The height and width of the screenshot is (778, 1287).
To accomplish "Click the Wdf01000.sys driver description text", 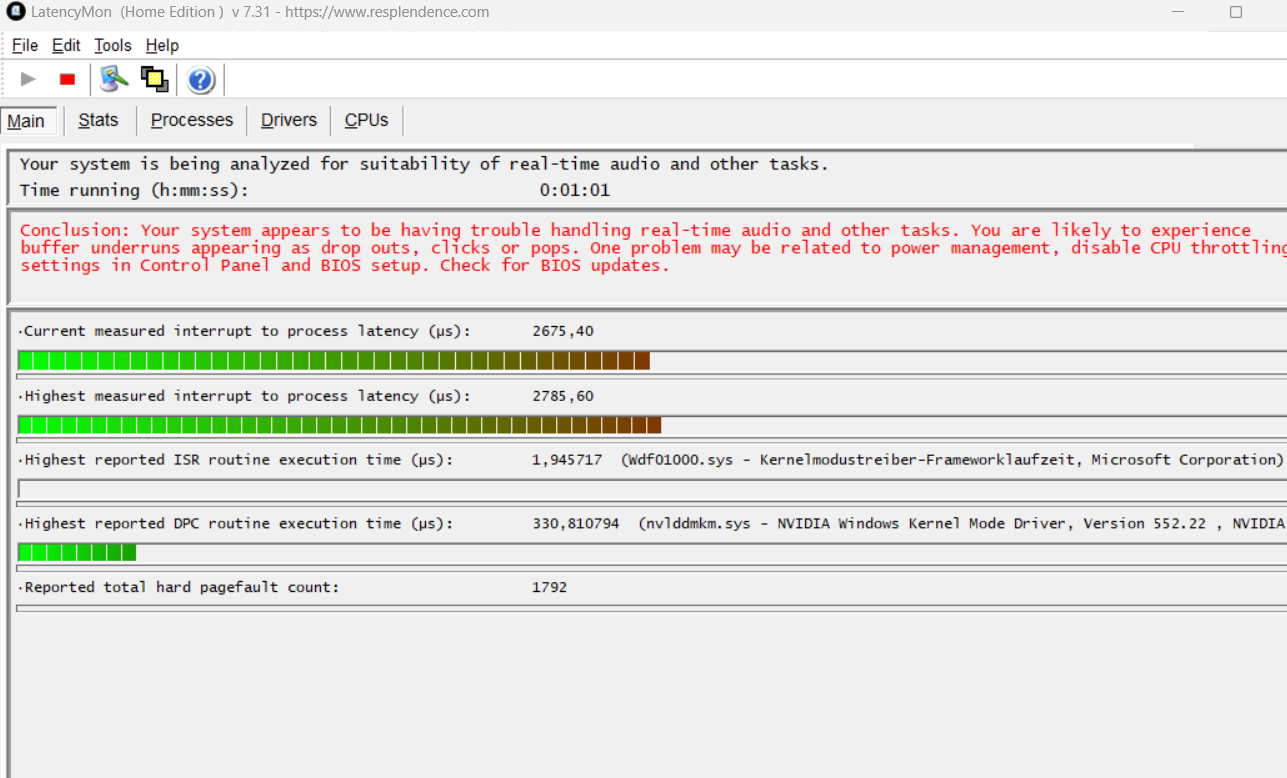I will point(952,460).
